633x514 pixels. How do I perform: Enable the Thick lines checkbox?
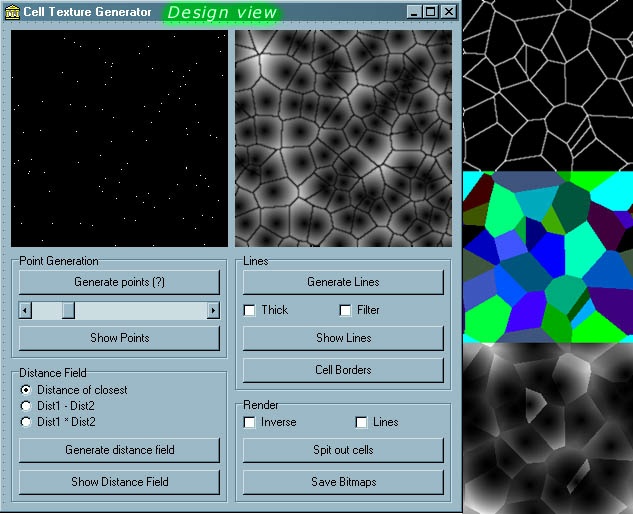(x=250, y=310)
